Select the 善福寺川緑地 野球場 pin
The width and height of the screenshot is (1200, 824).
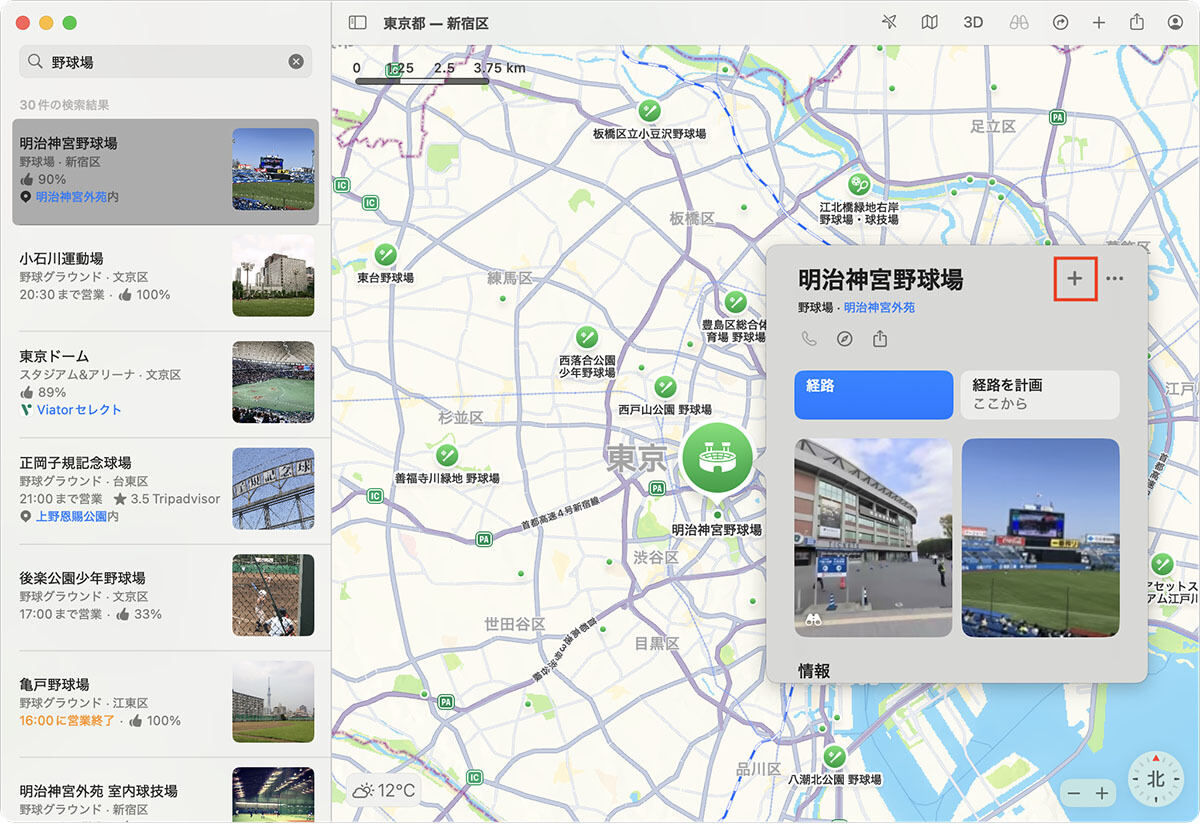point(447,456)
